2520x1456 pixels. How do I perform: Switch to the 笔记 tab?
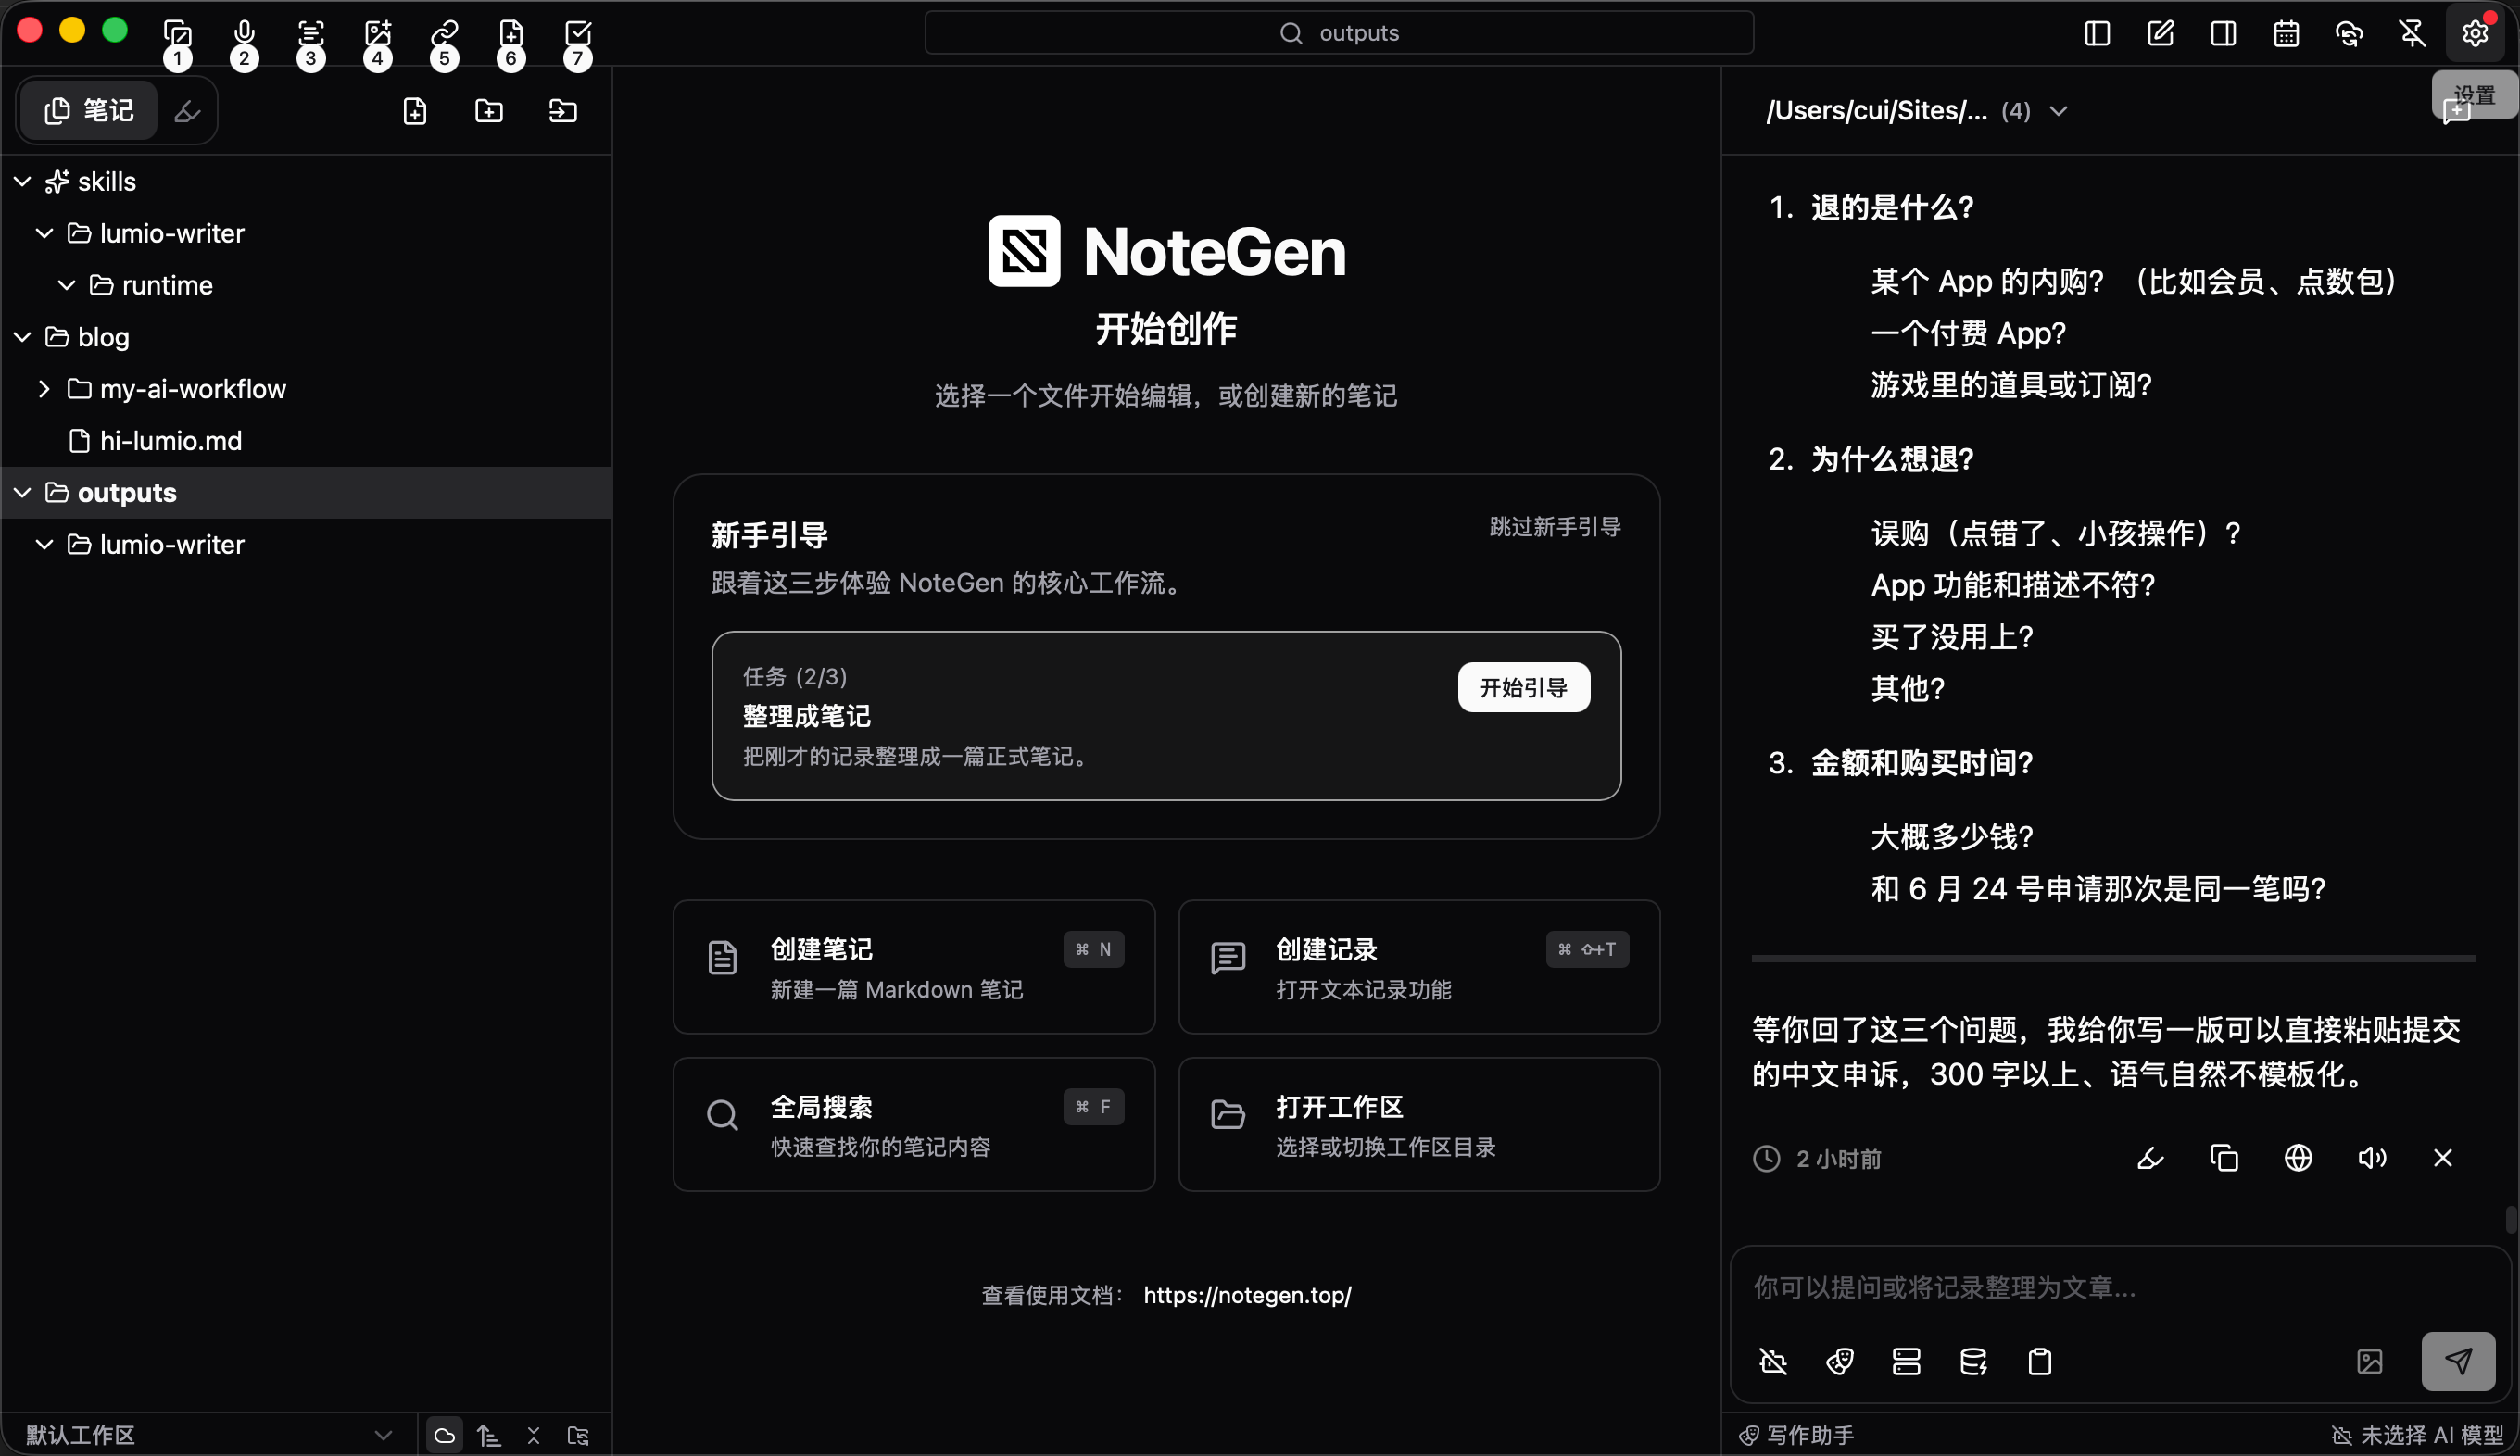(x=88, y=110)
